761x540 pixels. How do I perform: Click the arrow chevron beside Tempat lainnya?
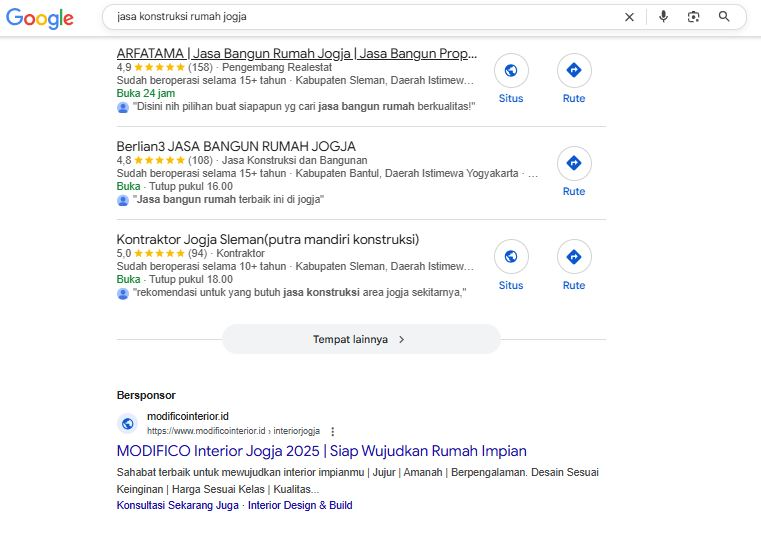click(x=401, y=340)
